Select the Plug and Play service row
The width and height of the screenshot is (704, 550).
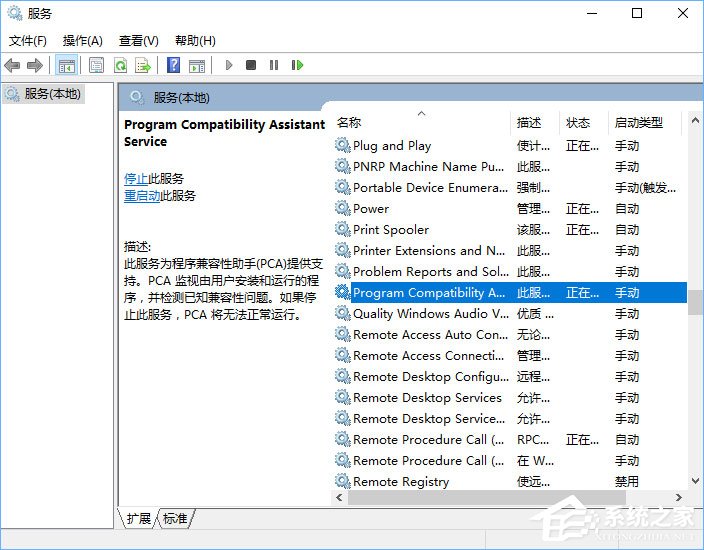pyautogui.click(x=510, y=145)
